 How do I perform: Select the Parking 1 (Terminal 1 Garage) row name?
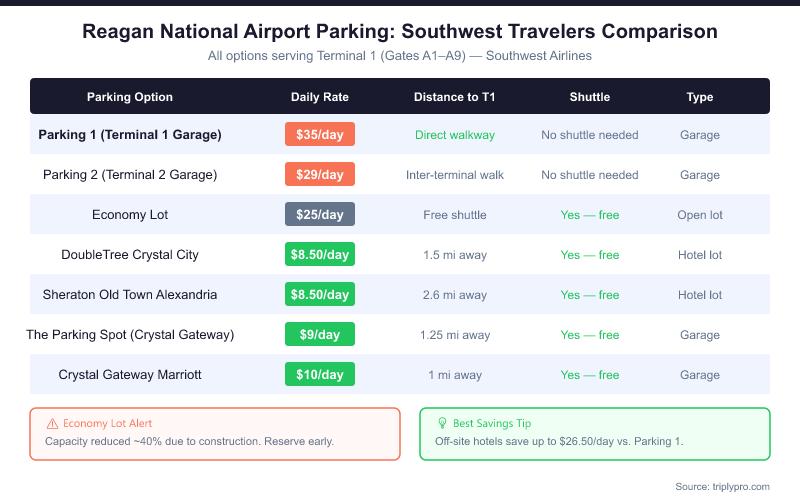(x=130, y=134)
